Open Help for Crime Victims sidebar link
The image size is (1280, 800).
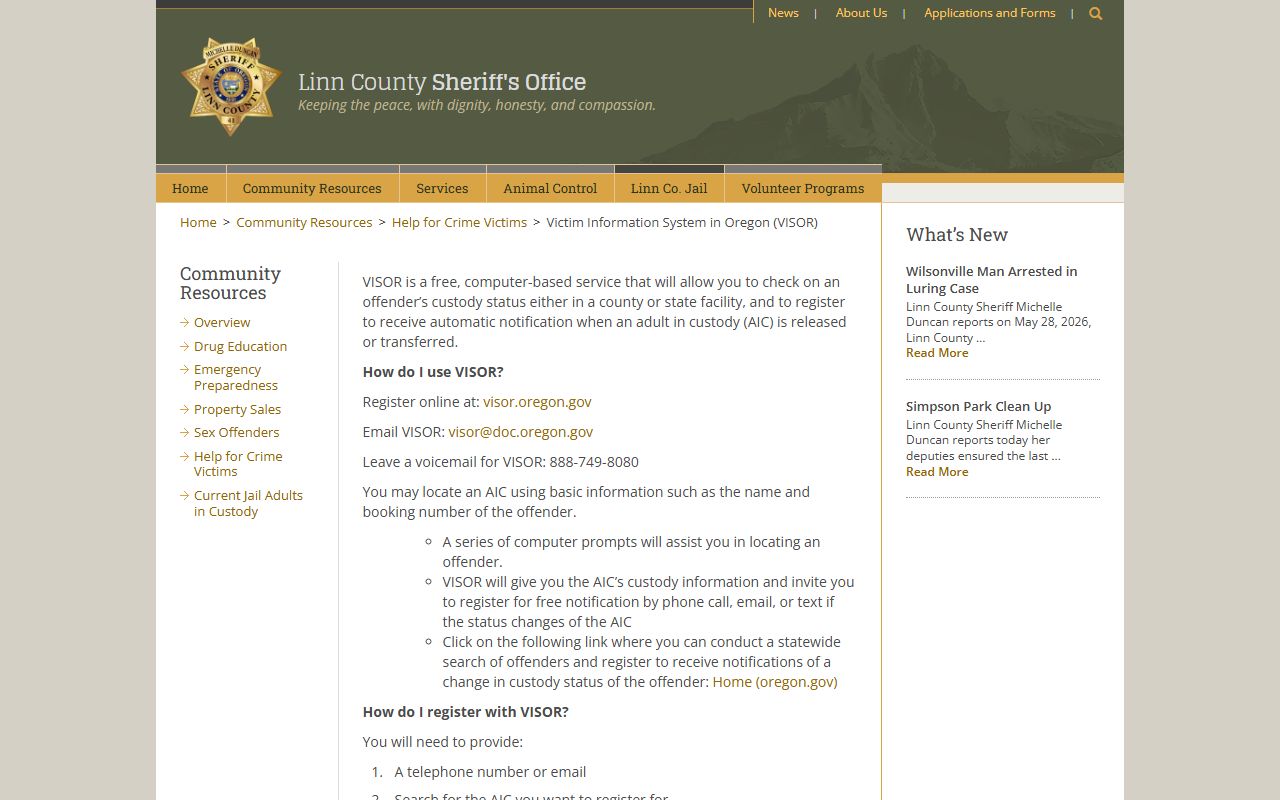click(x=238, y=464)
